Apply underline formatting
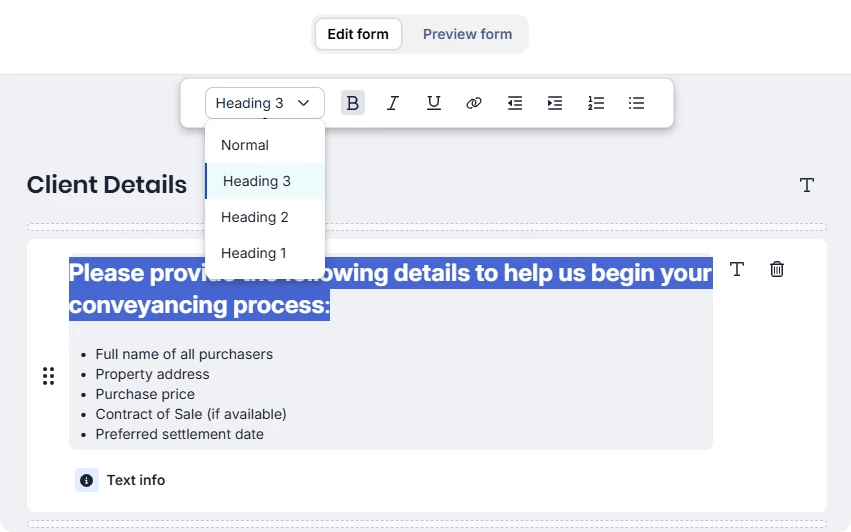The image size is (851, 532). click(434, 103)
